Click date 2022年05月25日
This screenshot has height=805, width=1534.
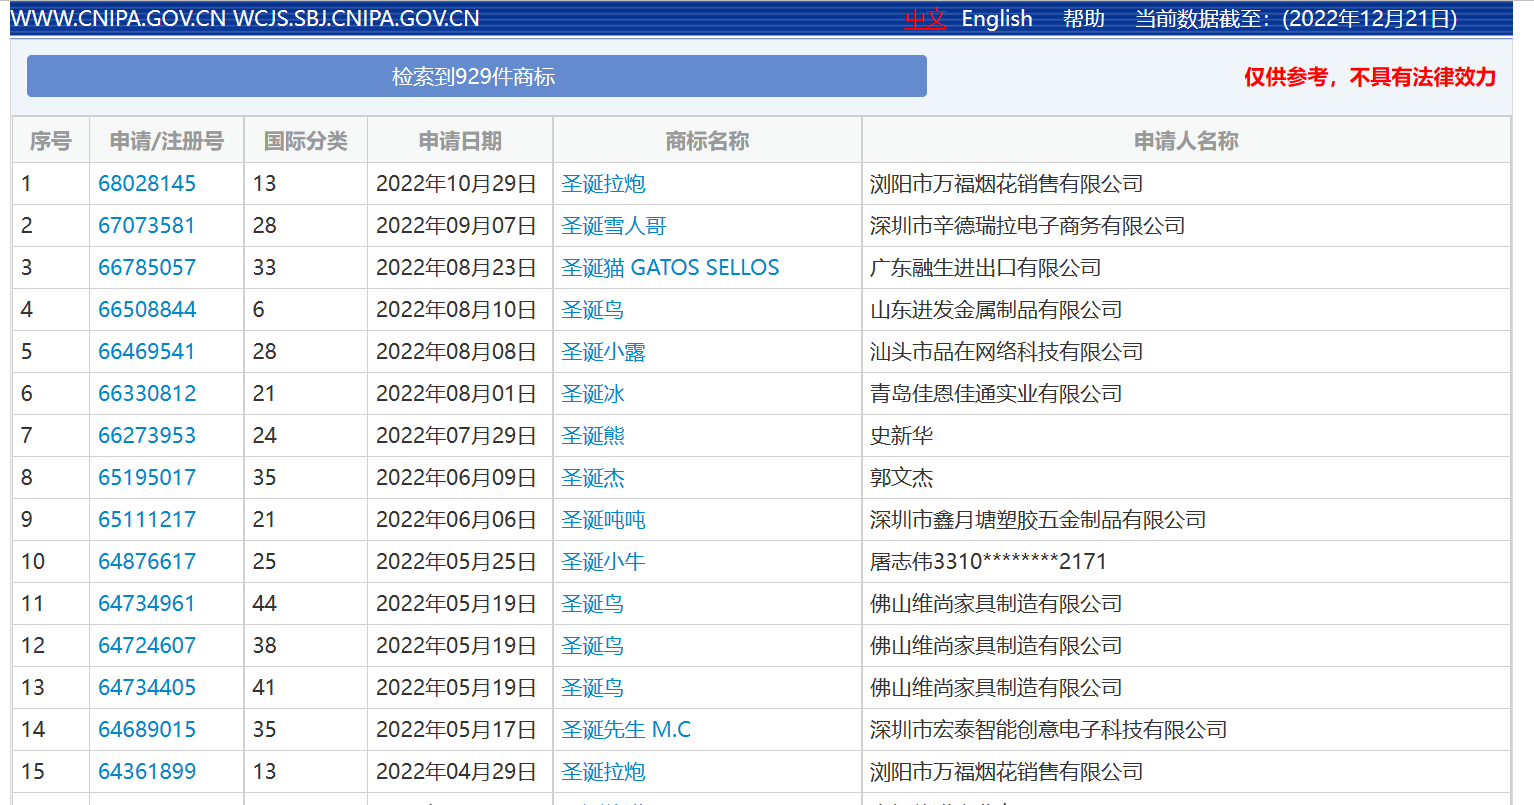[x=457, y=562]
